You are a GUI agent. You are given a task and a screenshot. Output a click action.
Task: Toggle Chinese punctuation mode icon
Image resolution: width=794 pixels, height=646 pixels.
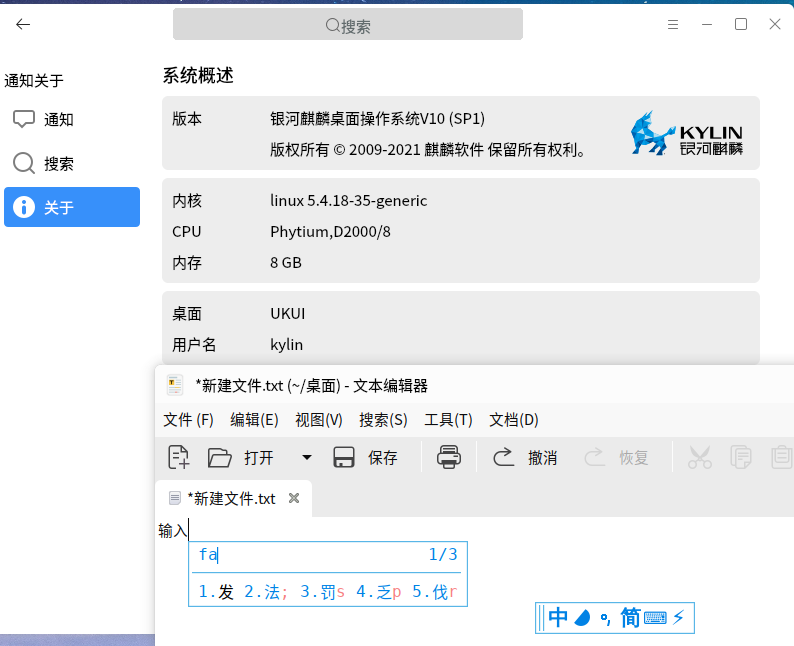click(606, 619)
